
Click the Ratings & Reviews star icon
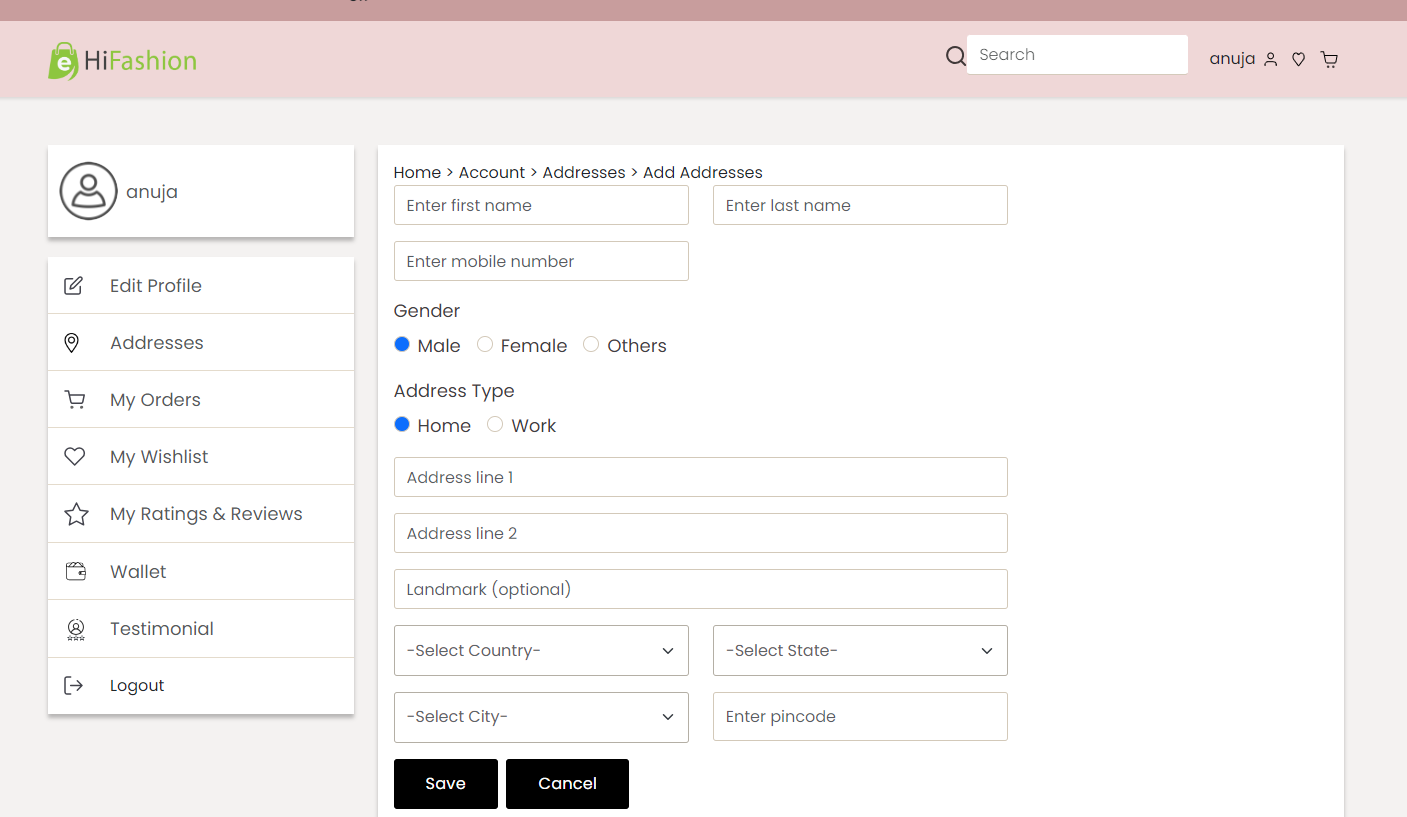(x=76, y=514)
